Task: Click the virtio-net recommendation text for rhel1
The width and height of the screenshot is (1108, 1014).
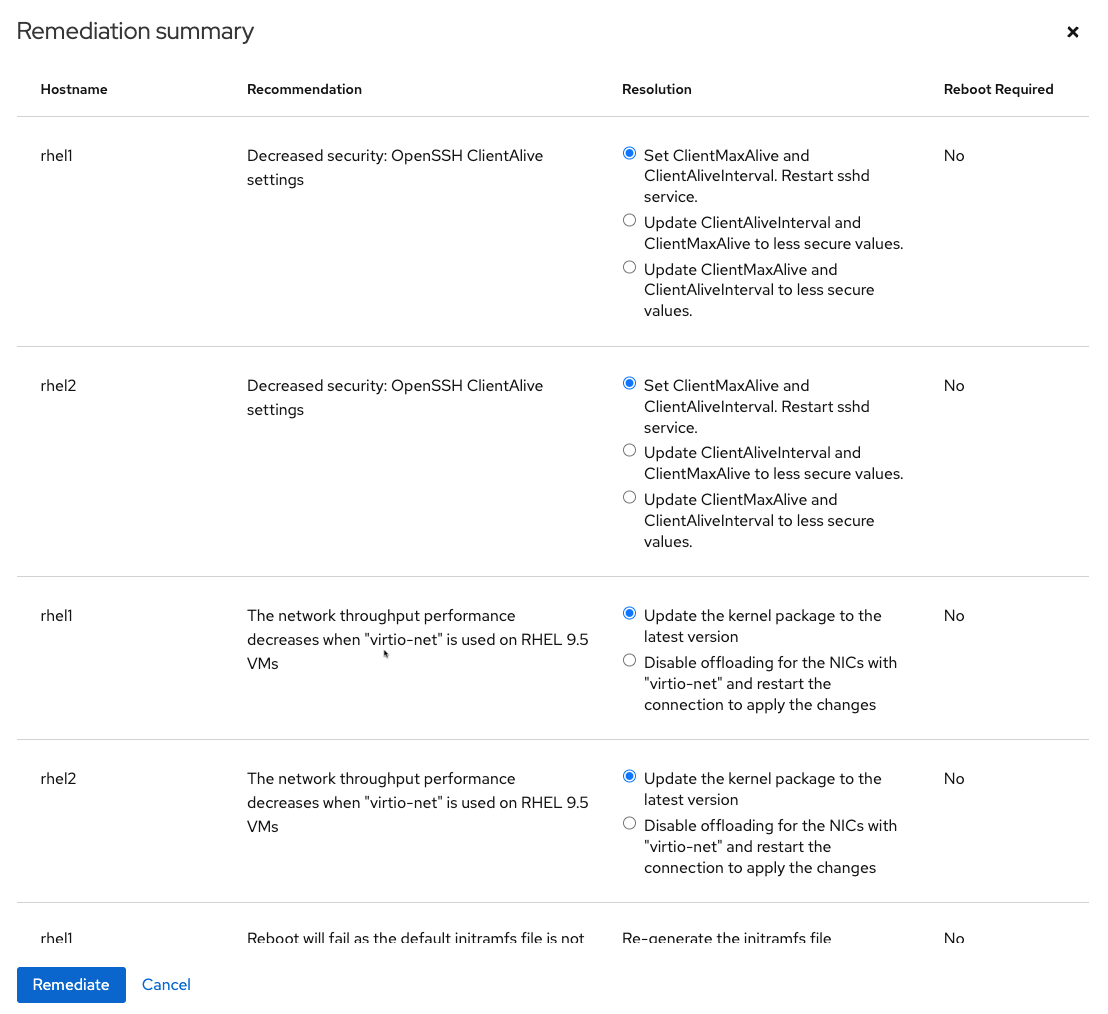Action: click(417, 639)
